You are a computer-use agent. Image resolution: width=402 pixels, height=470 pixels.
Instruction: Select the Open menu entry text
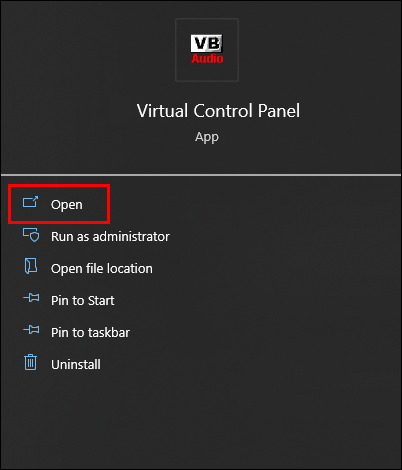coord(66,204)
